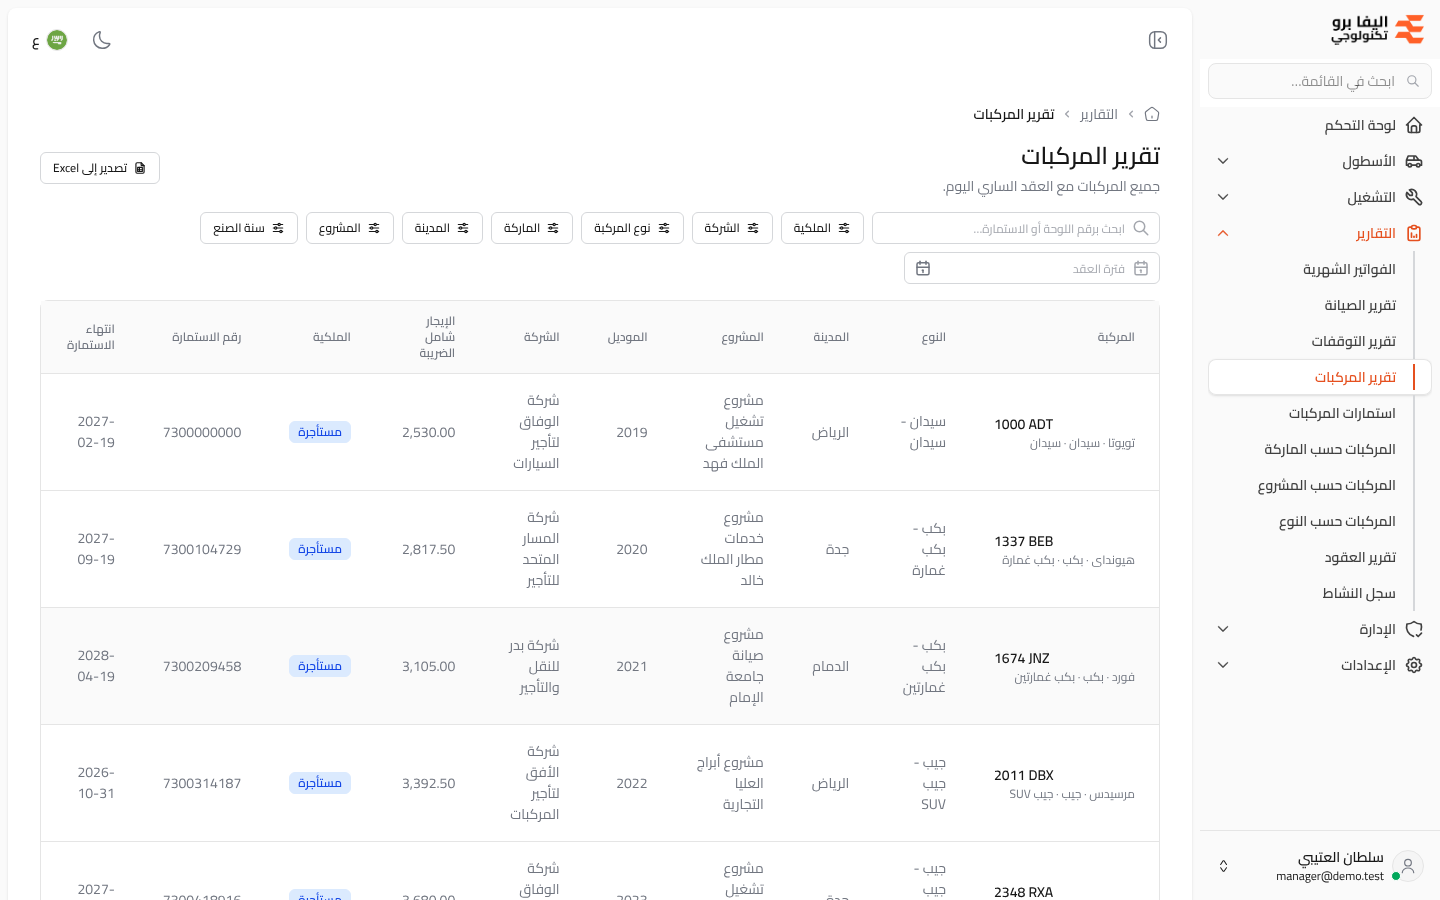1440x900 pixels.
Task: Click the administration shield icon
Action: [1414, 629]
